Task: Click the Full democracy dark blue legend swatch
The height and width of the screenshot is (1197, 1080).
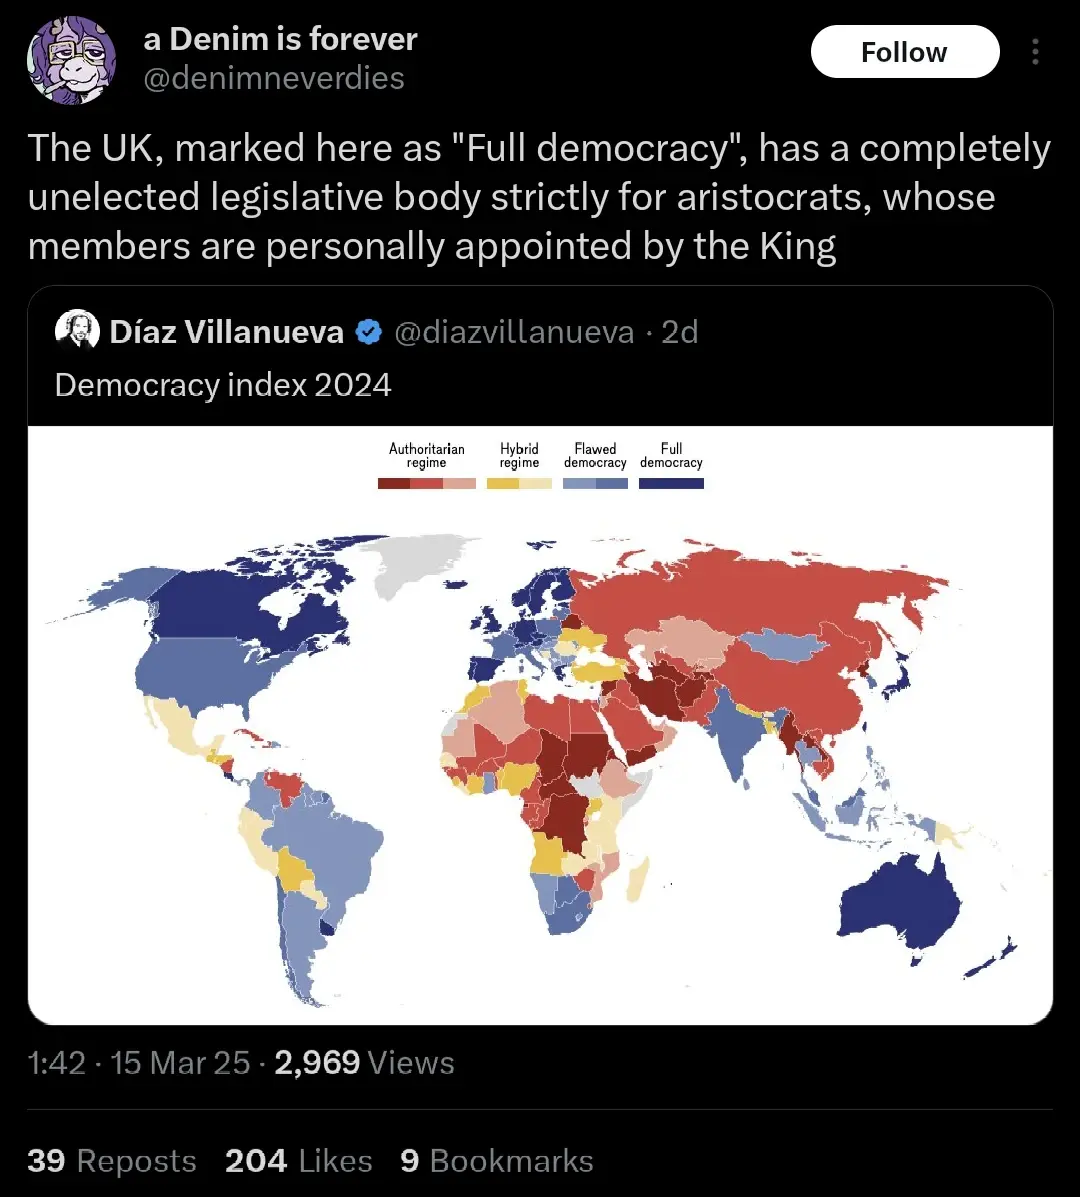Action: click(671, 483)
